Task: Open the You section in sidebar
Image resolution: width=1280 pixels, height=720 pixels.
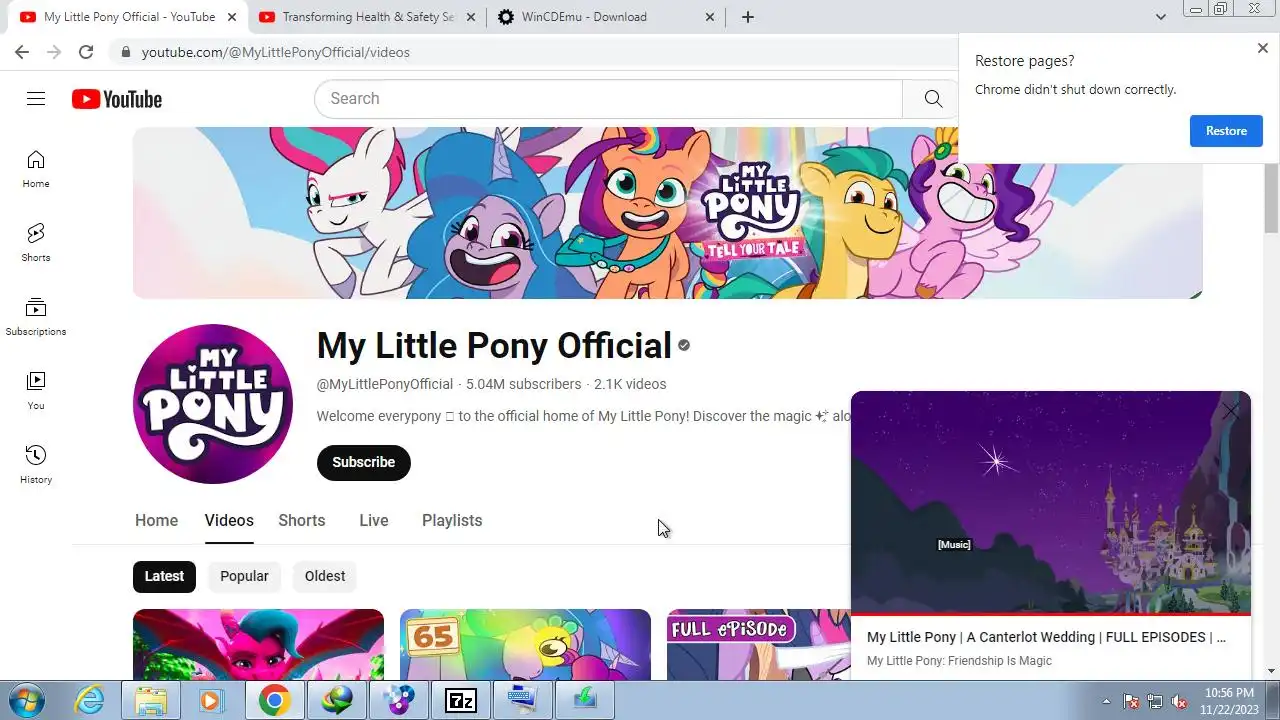Action: (36, 391)
